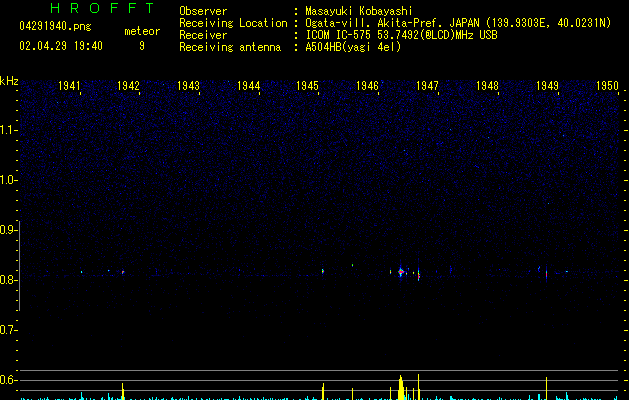Click frequency axis label 0.8
The height and width of the screenshot is (400, 629).
(8, 280)
